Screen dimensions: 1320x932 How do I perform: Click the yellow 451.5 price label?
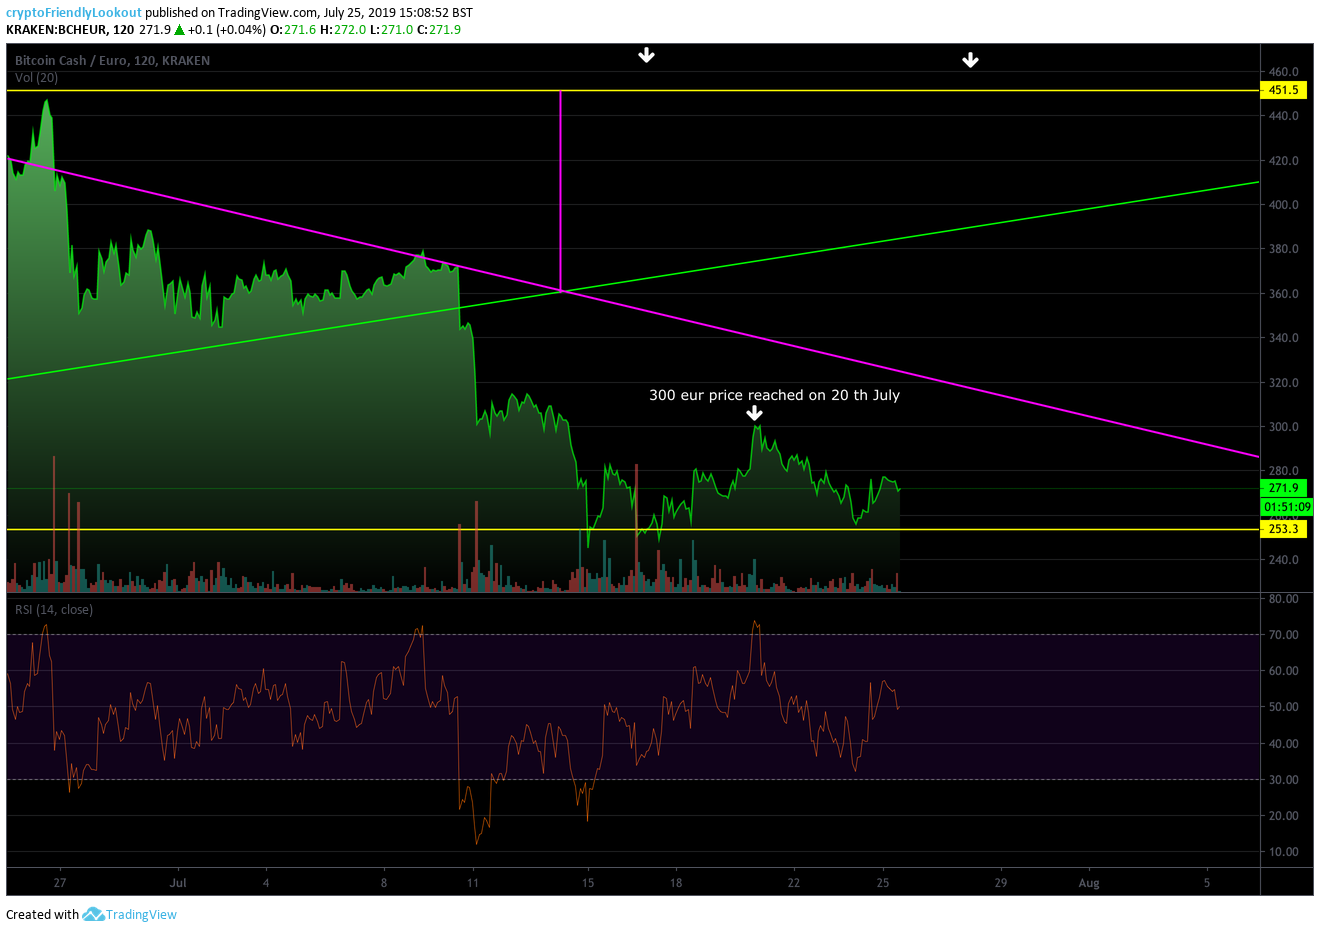(x=1284, y=90)
